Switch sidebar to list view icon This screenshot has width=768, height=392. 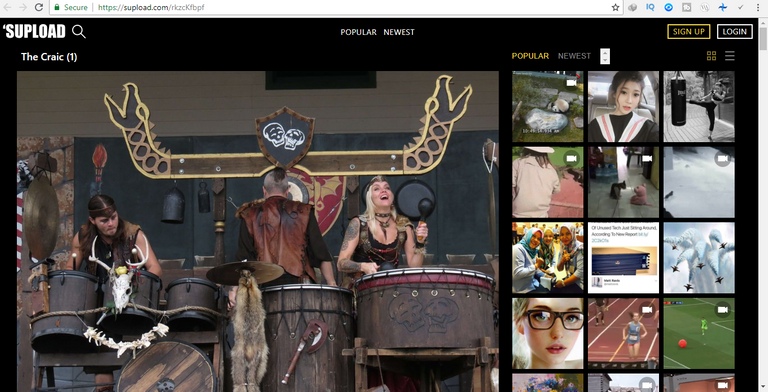pyautogui.click(x=730, y=56)
